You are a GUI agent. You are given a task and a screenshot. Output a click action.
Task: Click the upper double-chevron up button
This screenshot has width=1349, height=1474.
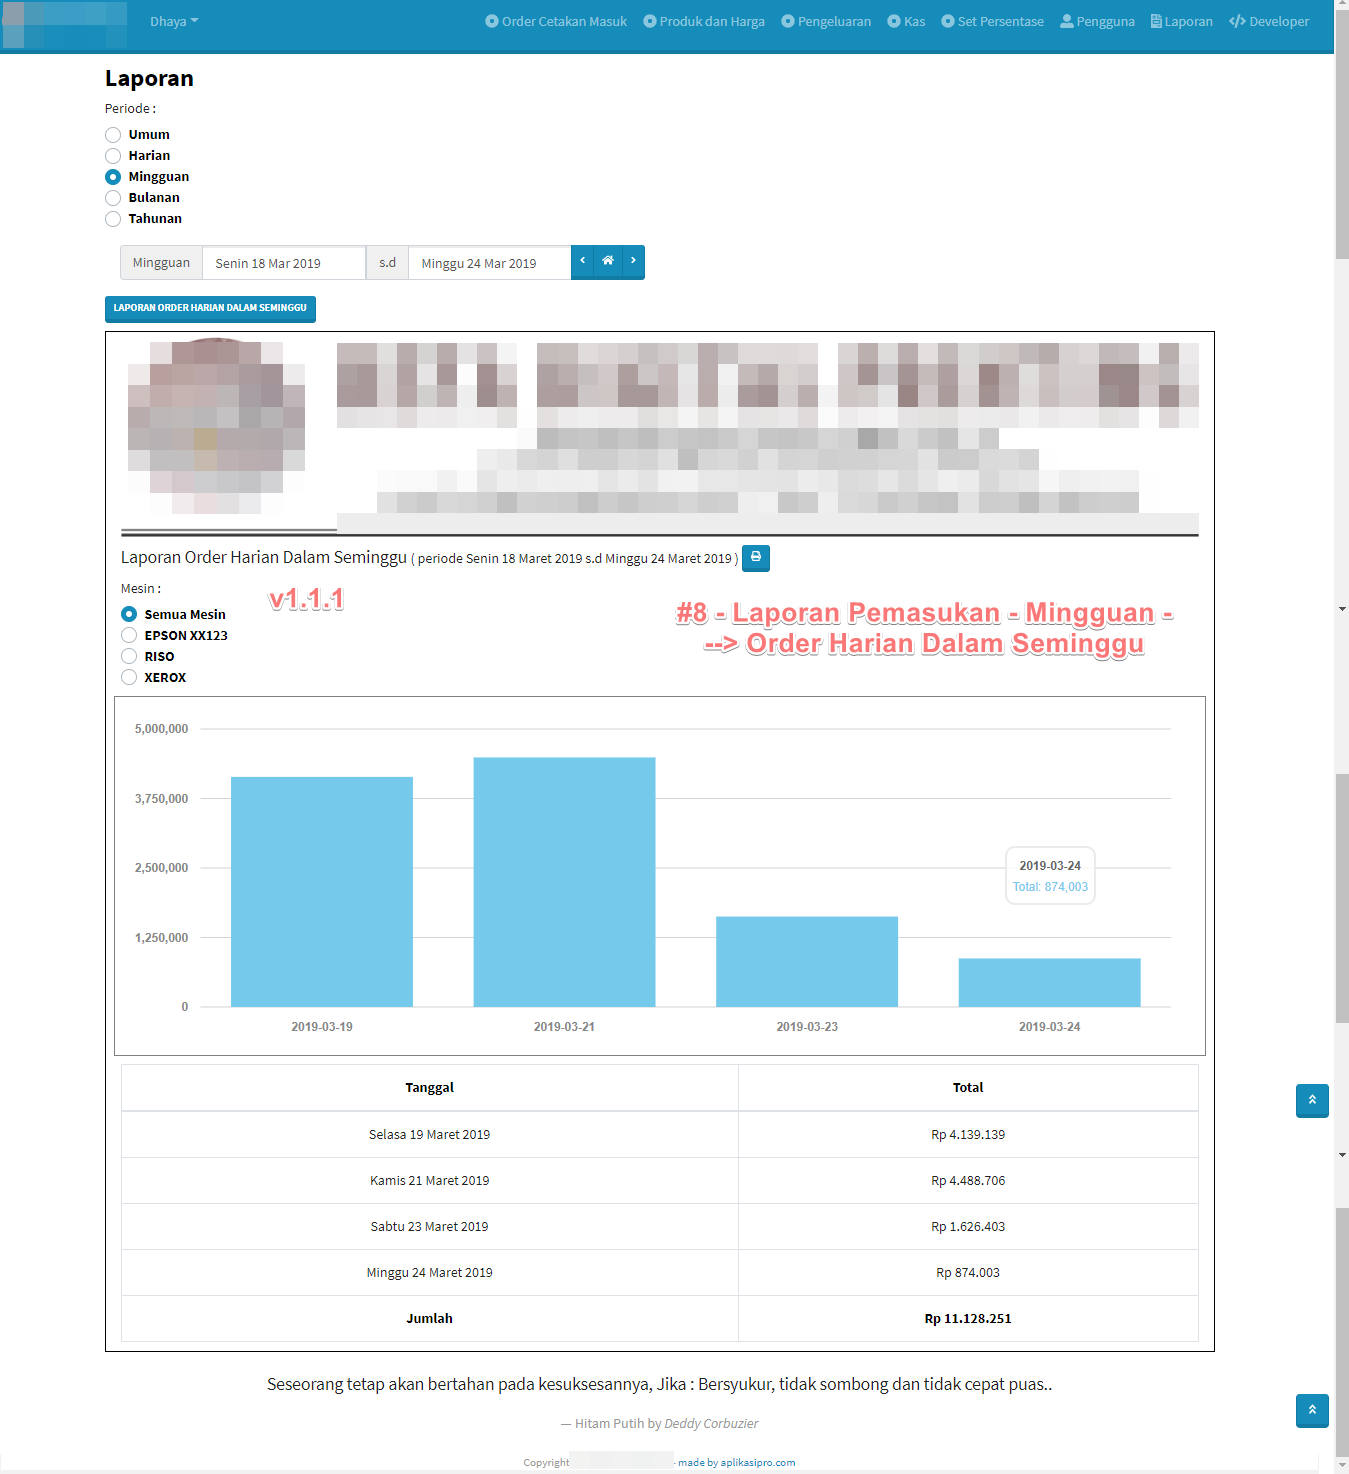pyautogui.click(x=1312, y=1100)
